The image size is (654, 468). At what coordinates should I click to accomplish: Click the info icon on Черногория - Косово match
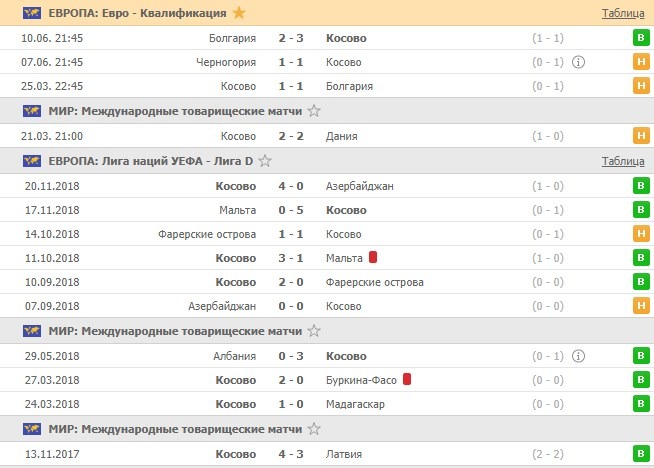click(579, 62)
